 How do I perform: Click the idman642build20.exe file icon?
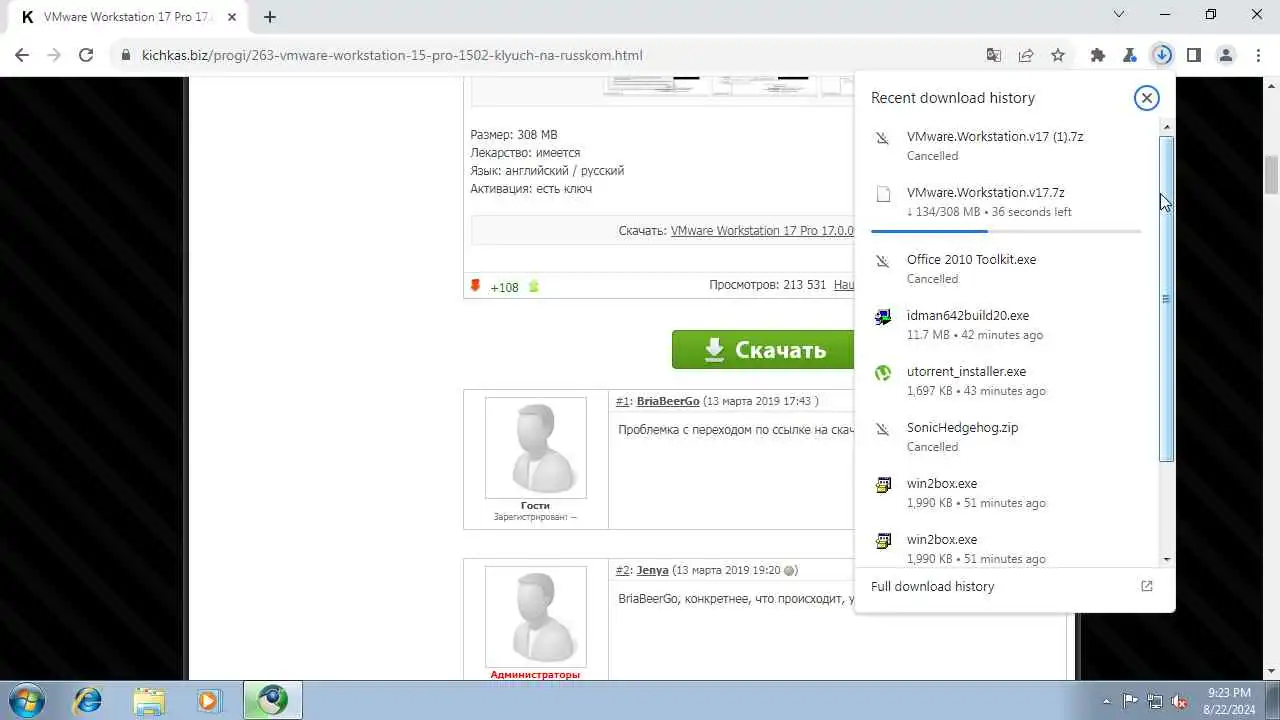pos(882,317)
